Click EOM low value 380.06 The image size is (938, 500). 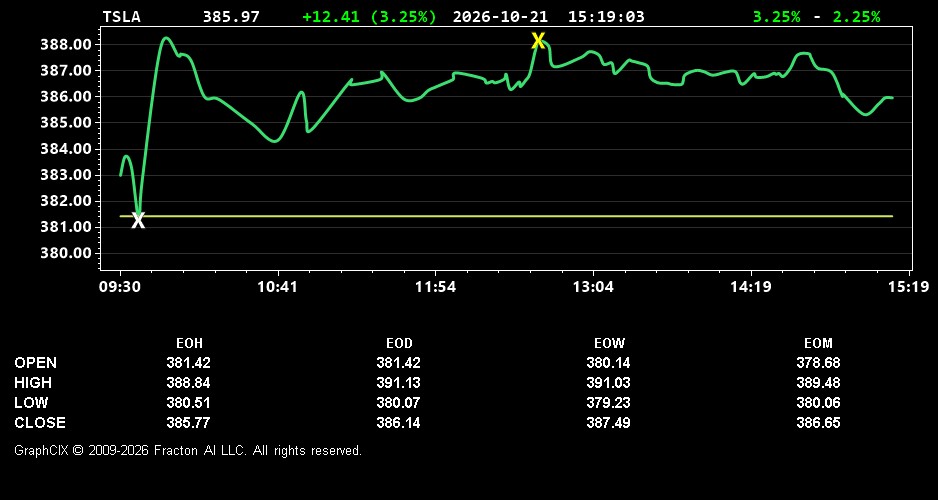[x=818, y=403]
